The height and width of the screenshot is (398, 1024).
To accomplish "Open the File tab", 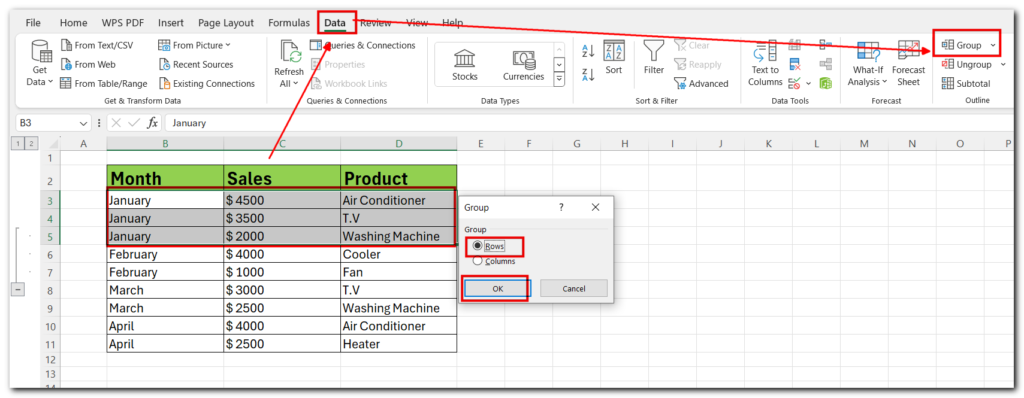I will click(33, 23).
